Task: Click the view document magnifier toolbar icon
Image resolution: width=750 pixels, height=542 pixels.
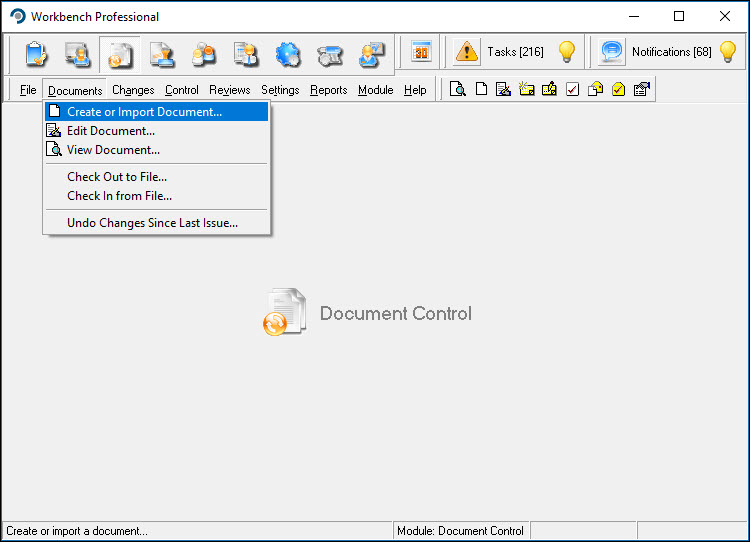Action: click(x=458, y=89)
